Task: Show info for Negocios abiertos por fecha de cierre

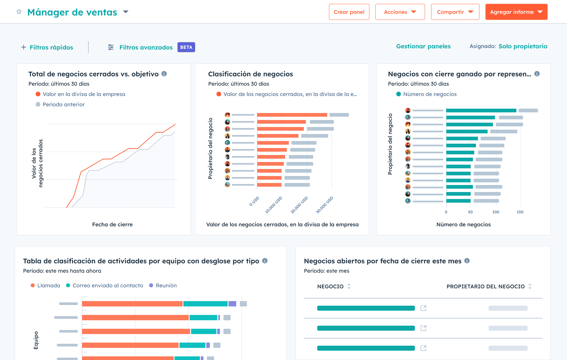Action: click(x=467, y=261)
